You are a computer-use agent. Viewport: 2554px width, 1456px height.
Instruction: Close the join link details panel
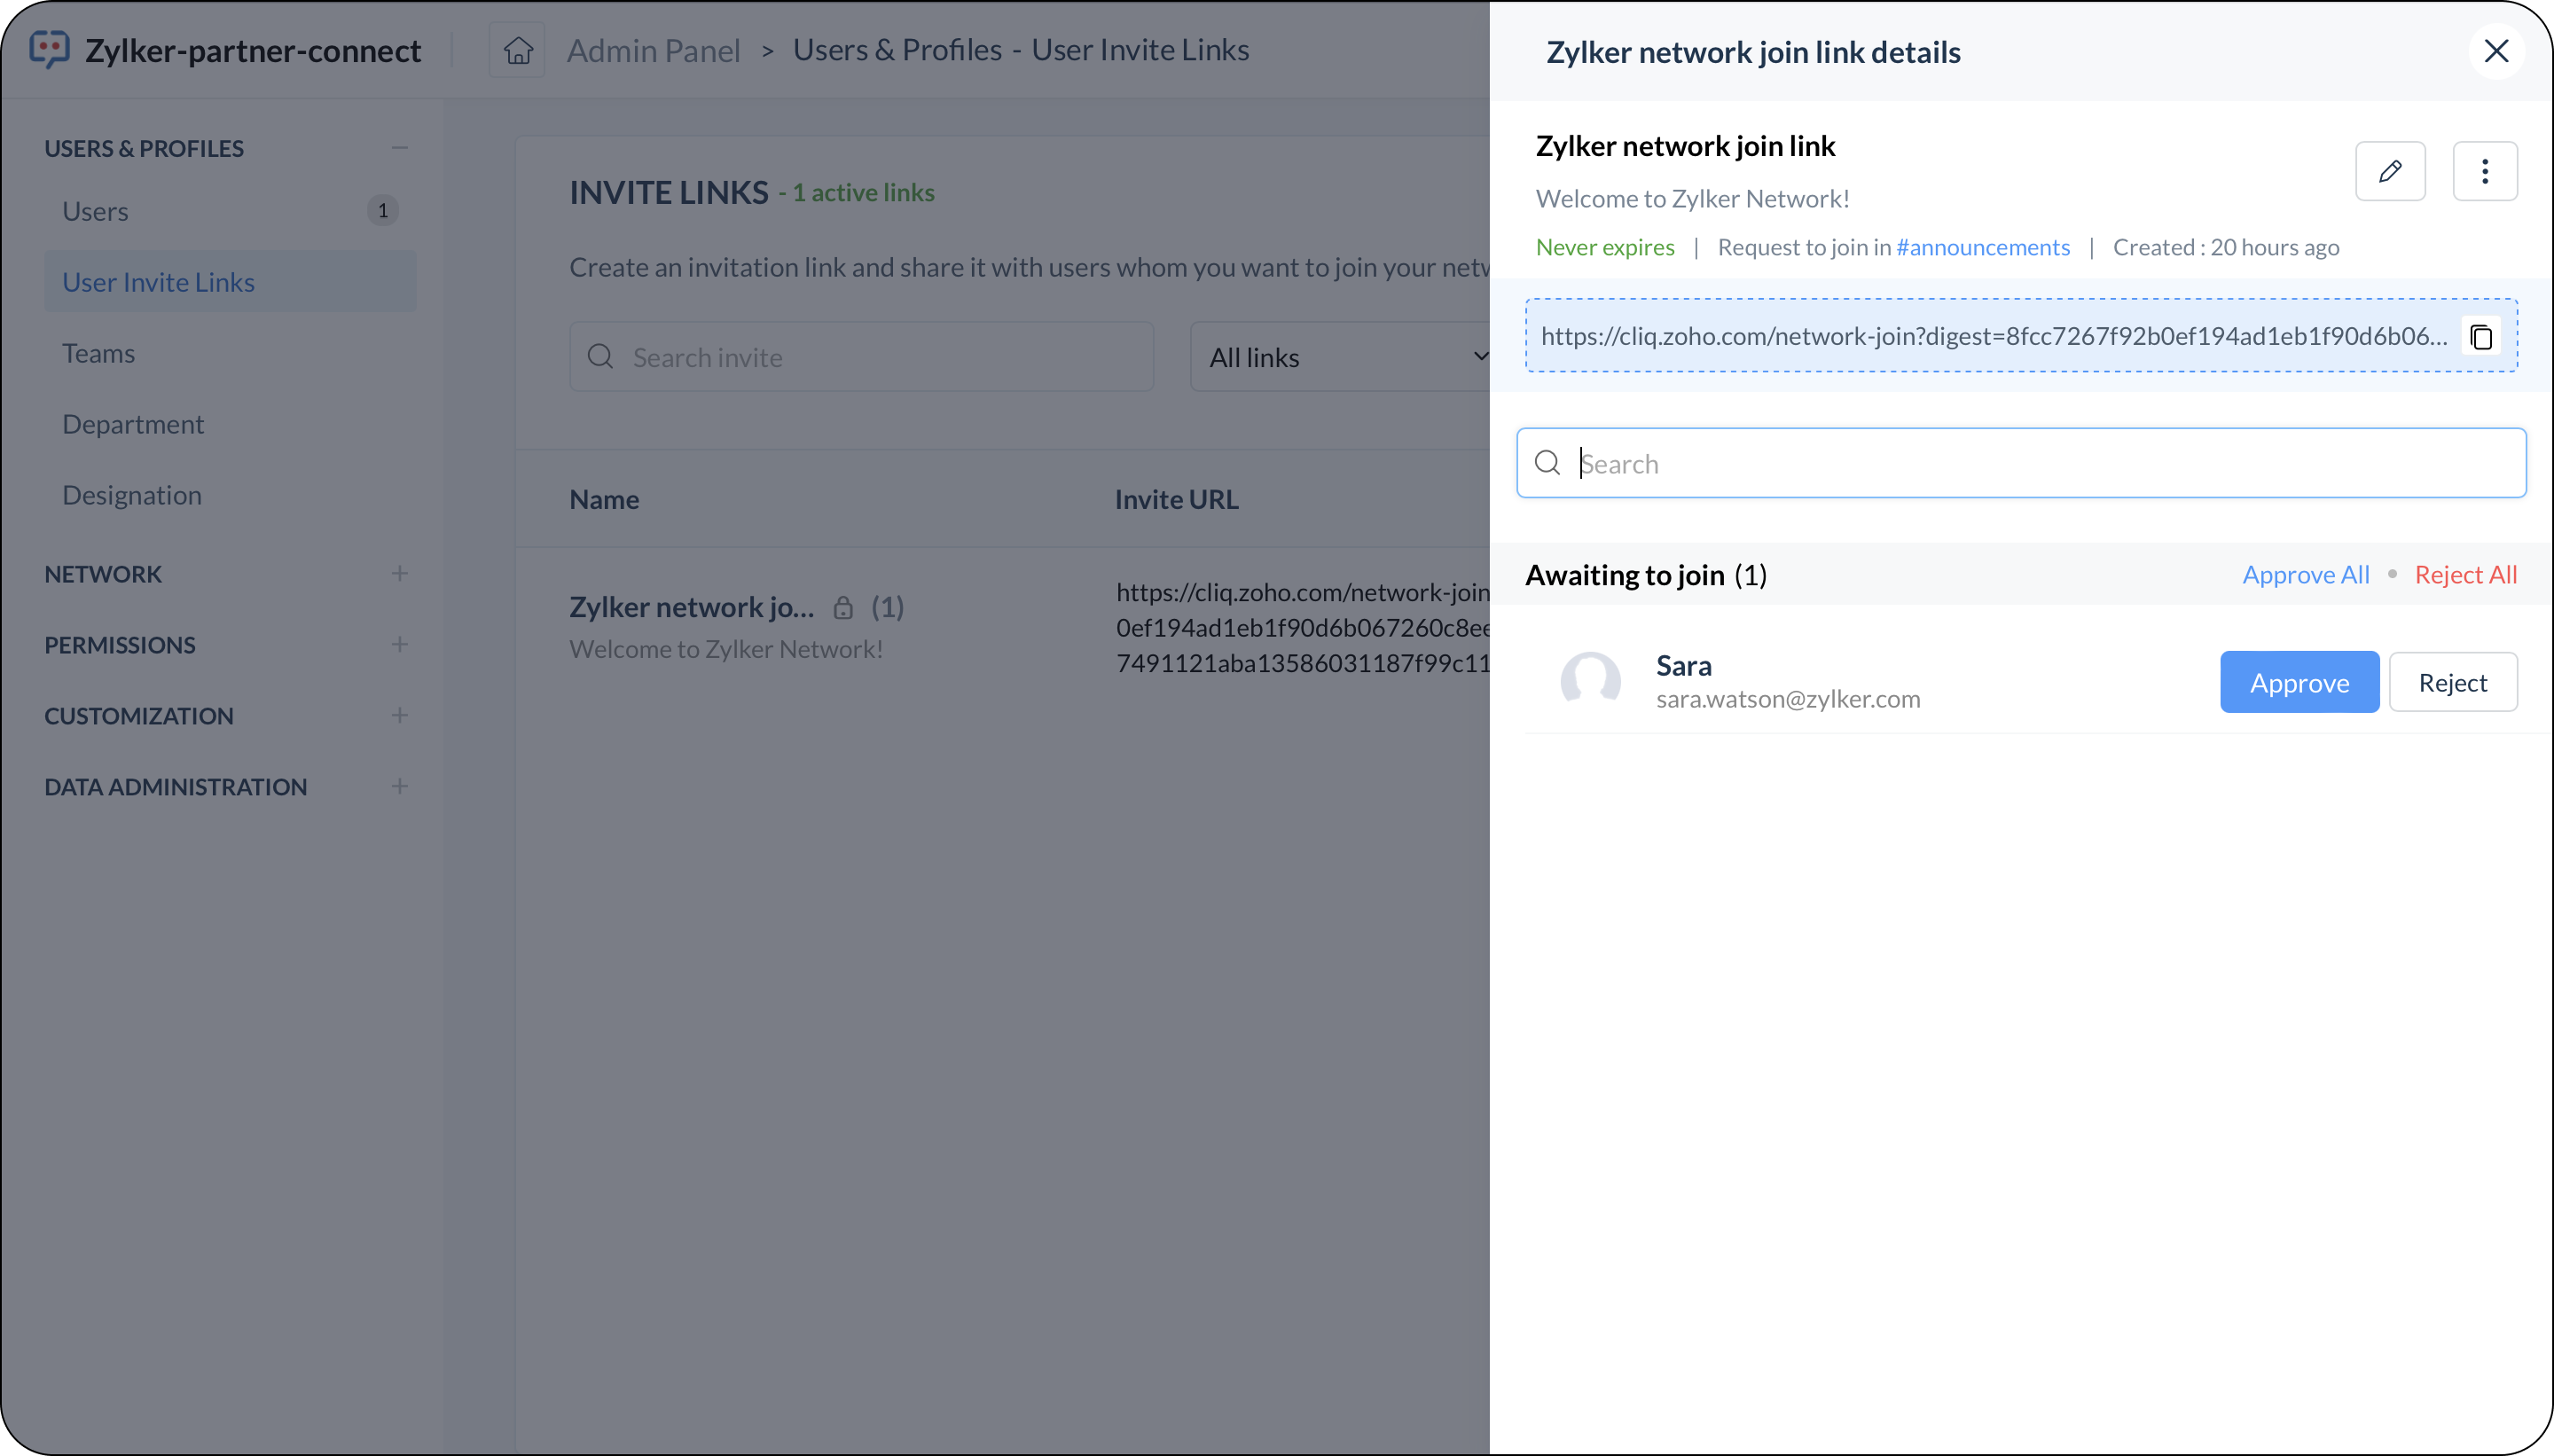2496,51
